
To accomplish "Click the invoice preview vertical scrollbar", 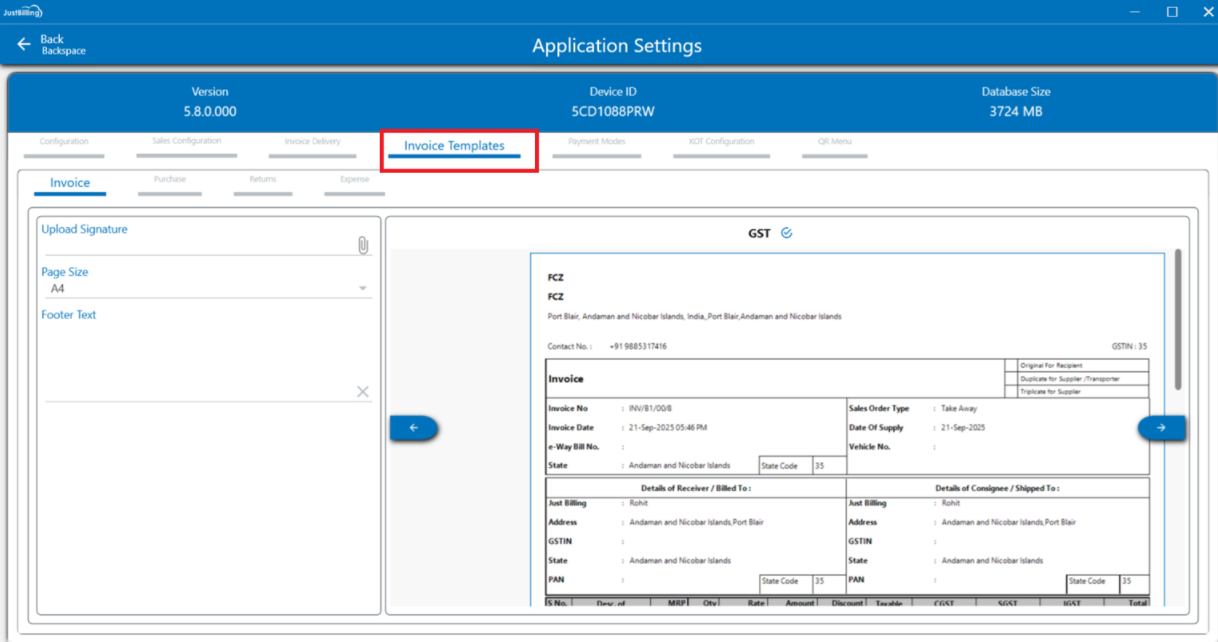I will point(1178,320).
